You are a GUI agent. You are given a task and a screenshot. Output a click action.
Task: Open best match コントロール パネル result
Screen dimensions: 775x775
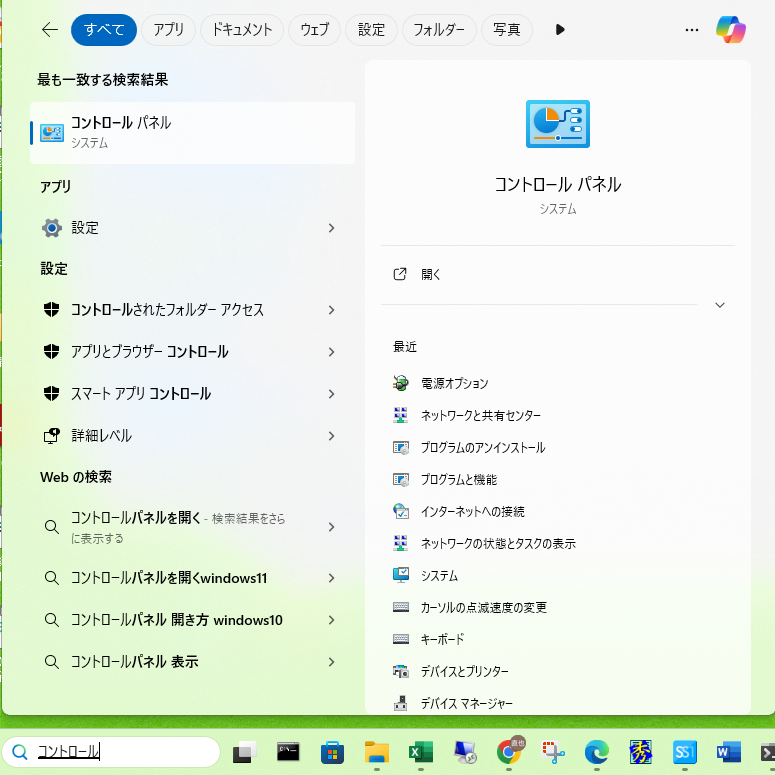pos(192,132)
